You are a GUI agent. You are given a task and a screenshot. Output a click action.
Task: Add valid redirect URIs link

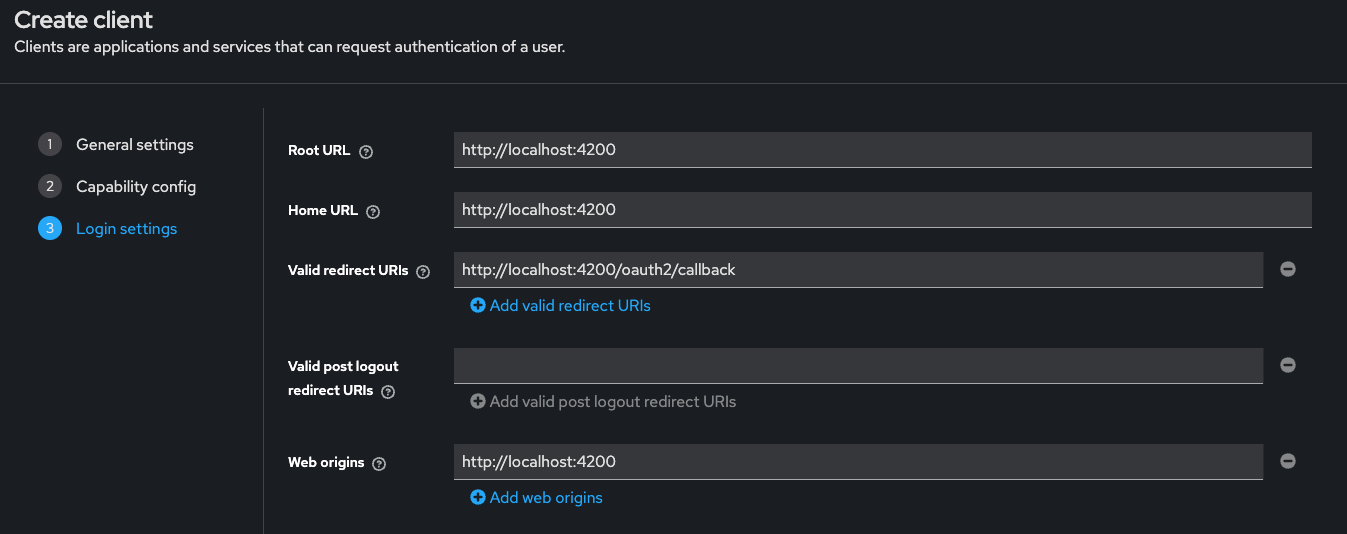(x=570, y=305)
